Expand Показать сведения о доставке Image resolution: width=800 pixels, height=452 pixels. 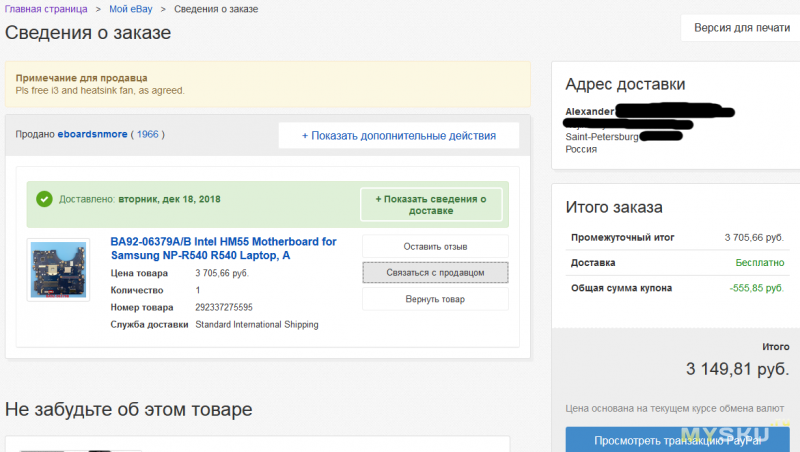[431, 205]
